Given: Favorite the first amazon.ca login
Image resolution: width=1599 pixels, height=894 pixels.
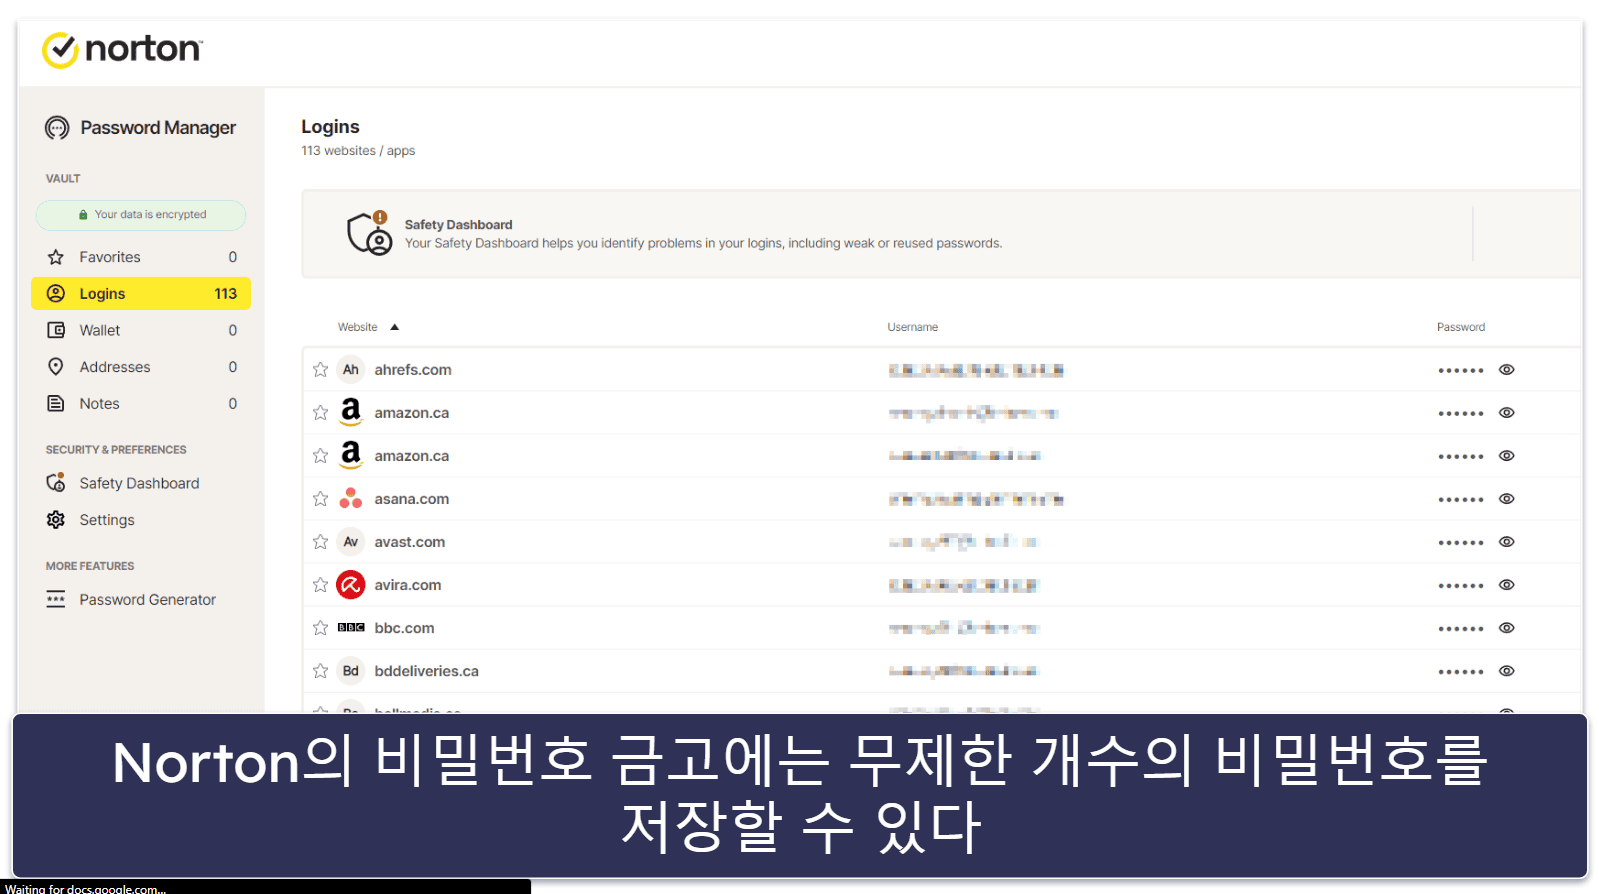Looking at the screenshot, I should (320, 413).
